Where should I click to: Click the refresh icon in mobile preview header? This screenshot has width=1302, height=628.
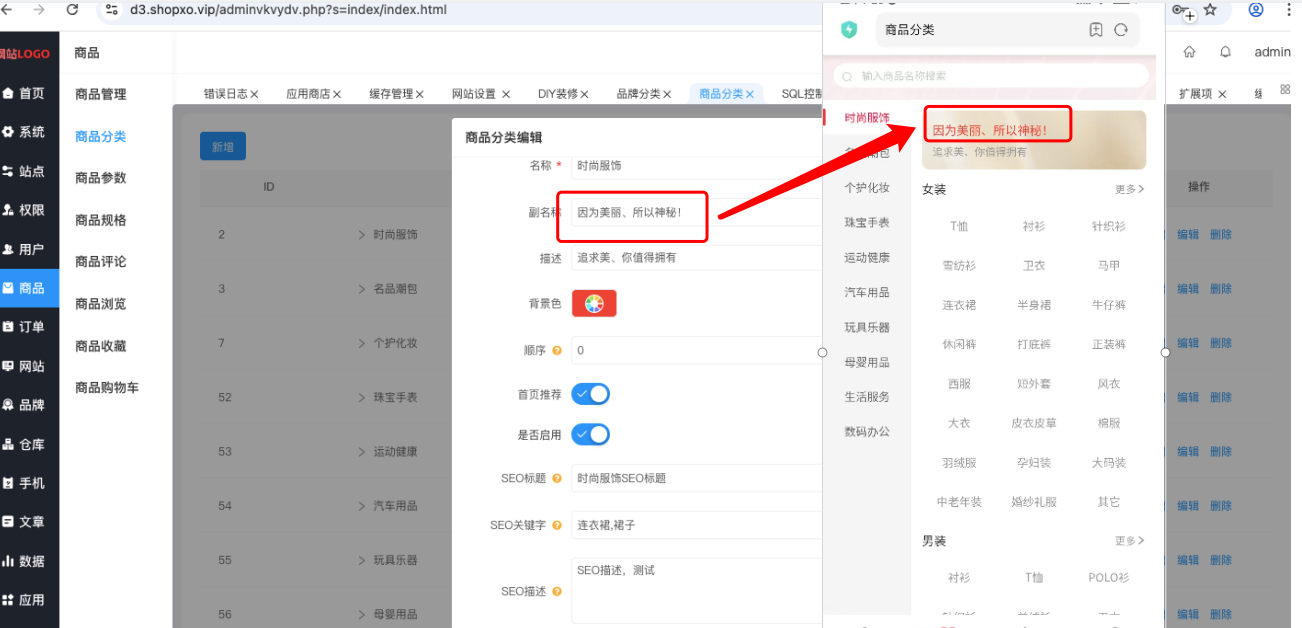tap(1121, 30)
